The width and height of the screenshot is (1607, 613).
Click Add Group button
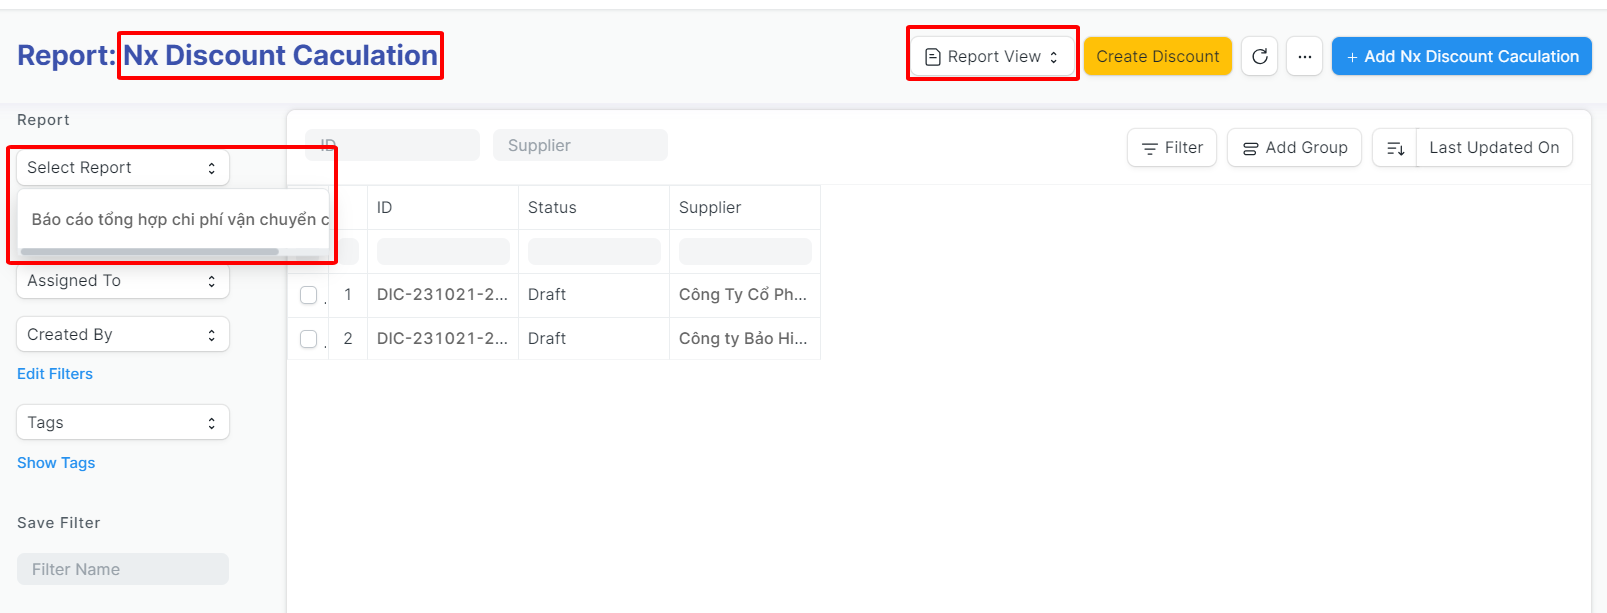coord(1294,148)
